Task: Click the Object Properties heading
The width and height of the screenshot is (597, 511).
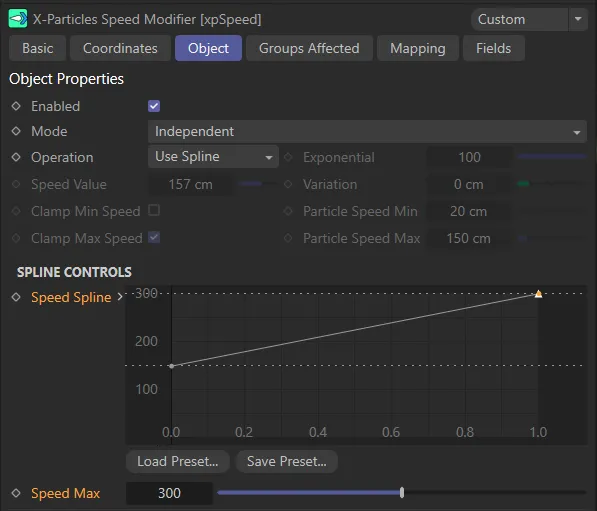Action: 66,79
